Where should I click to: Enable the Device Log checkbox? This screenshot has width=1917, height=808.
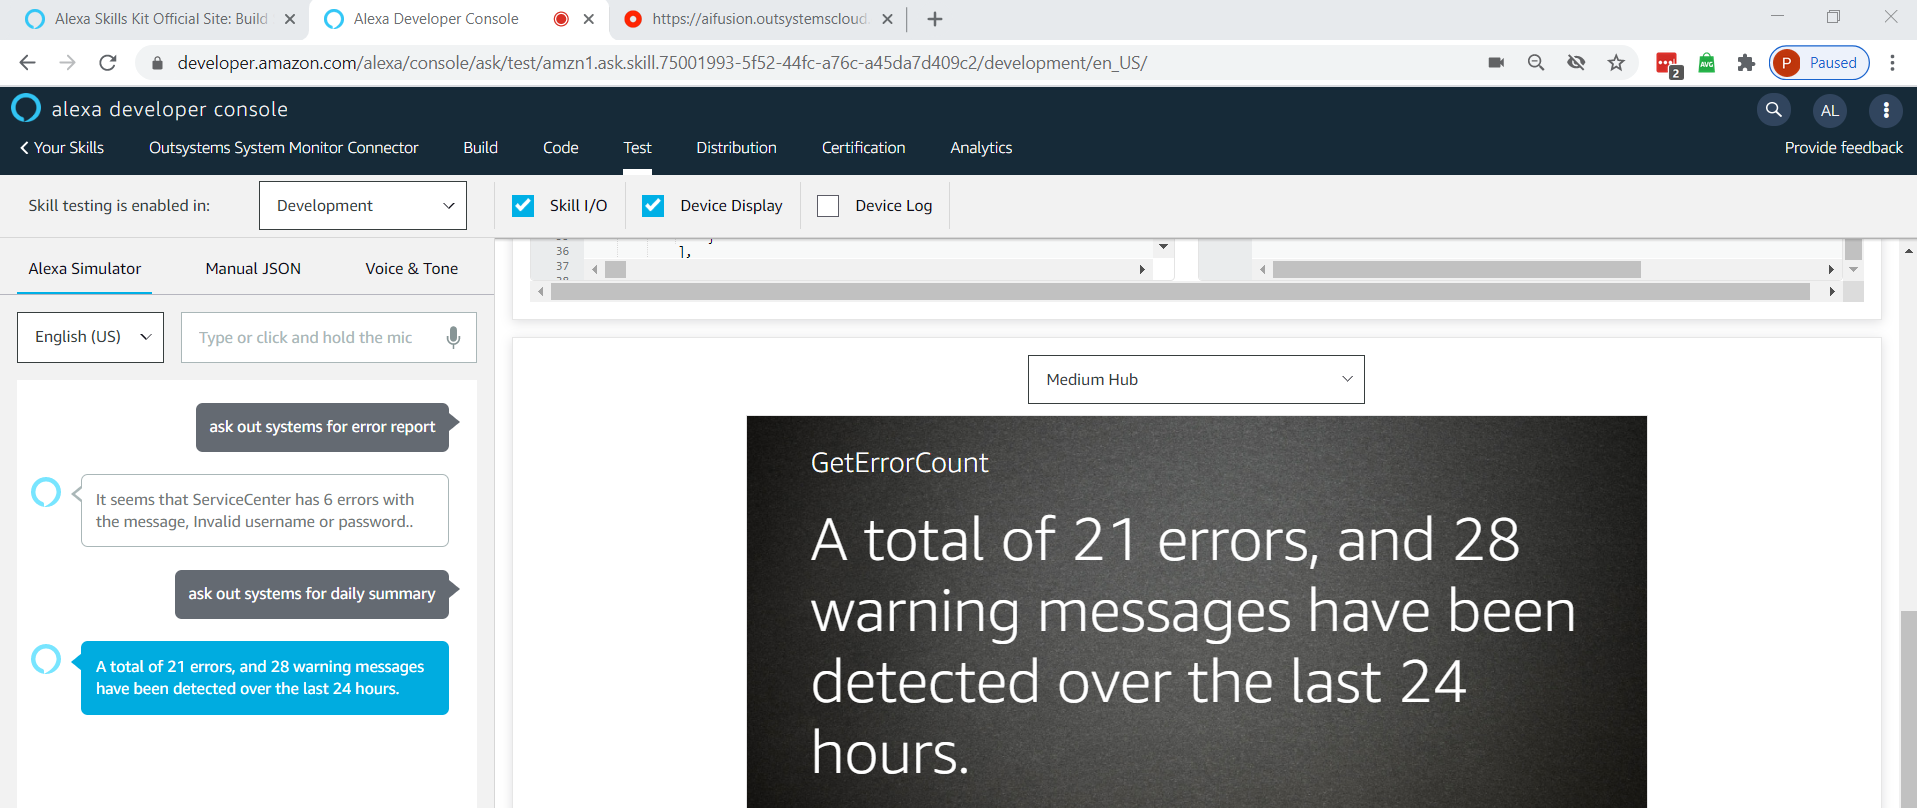(828, 205)
